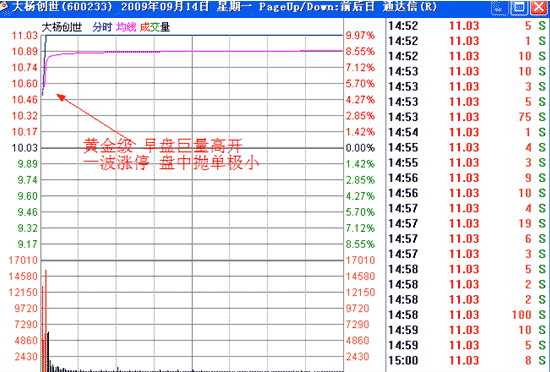
Task: Select the final 15:00 tick row
Action: point(467,360)
